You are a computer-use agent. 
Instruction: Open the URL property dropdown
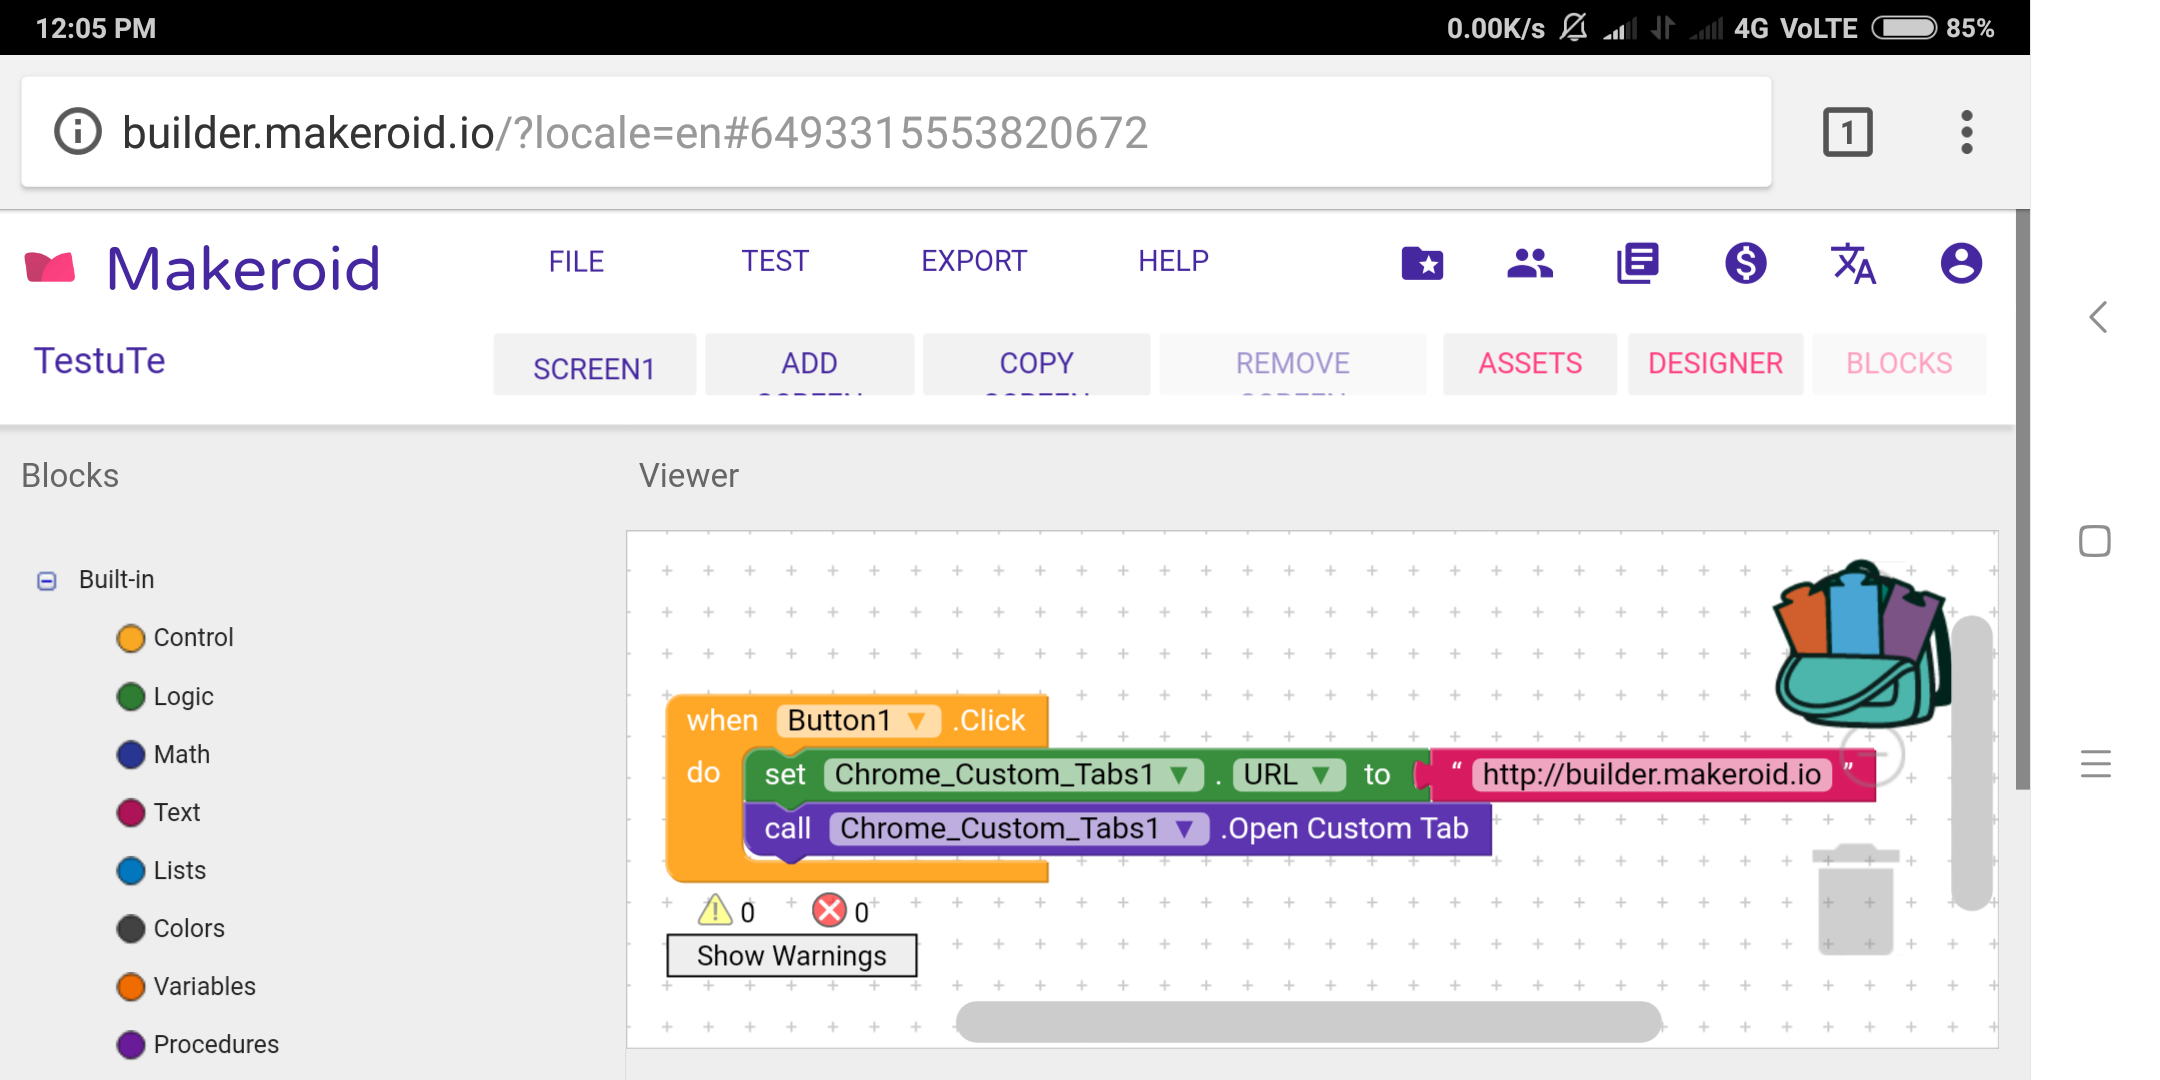(1321, 775)
